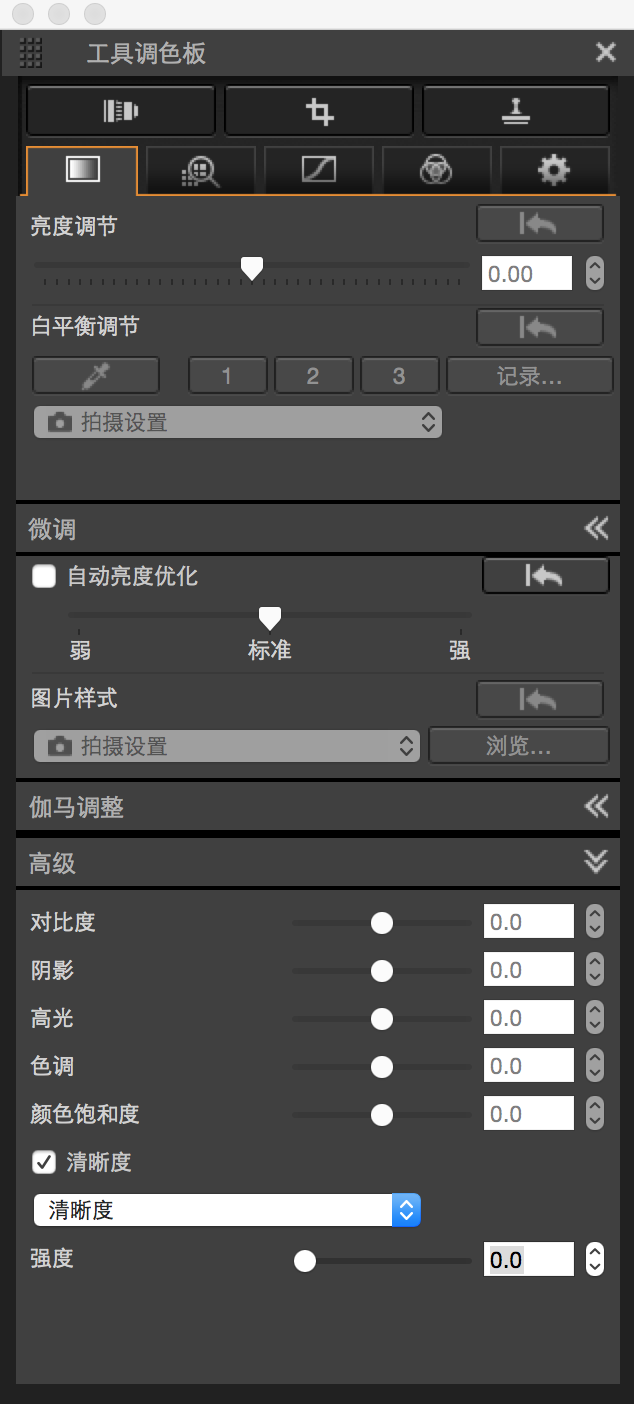Expand the 伽马调整 section
This screenshot has width=634, height=1404.
coord(596,806)
